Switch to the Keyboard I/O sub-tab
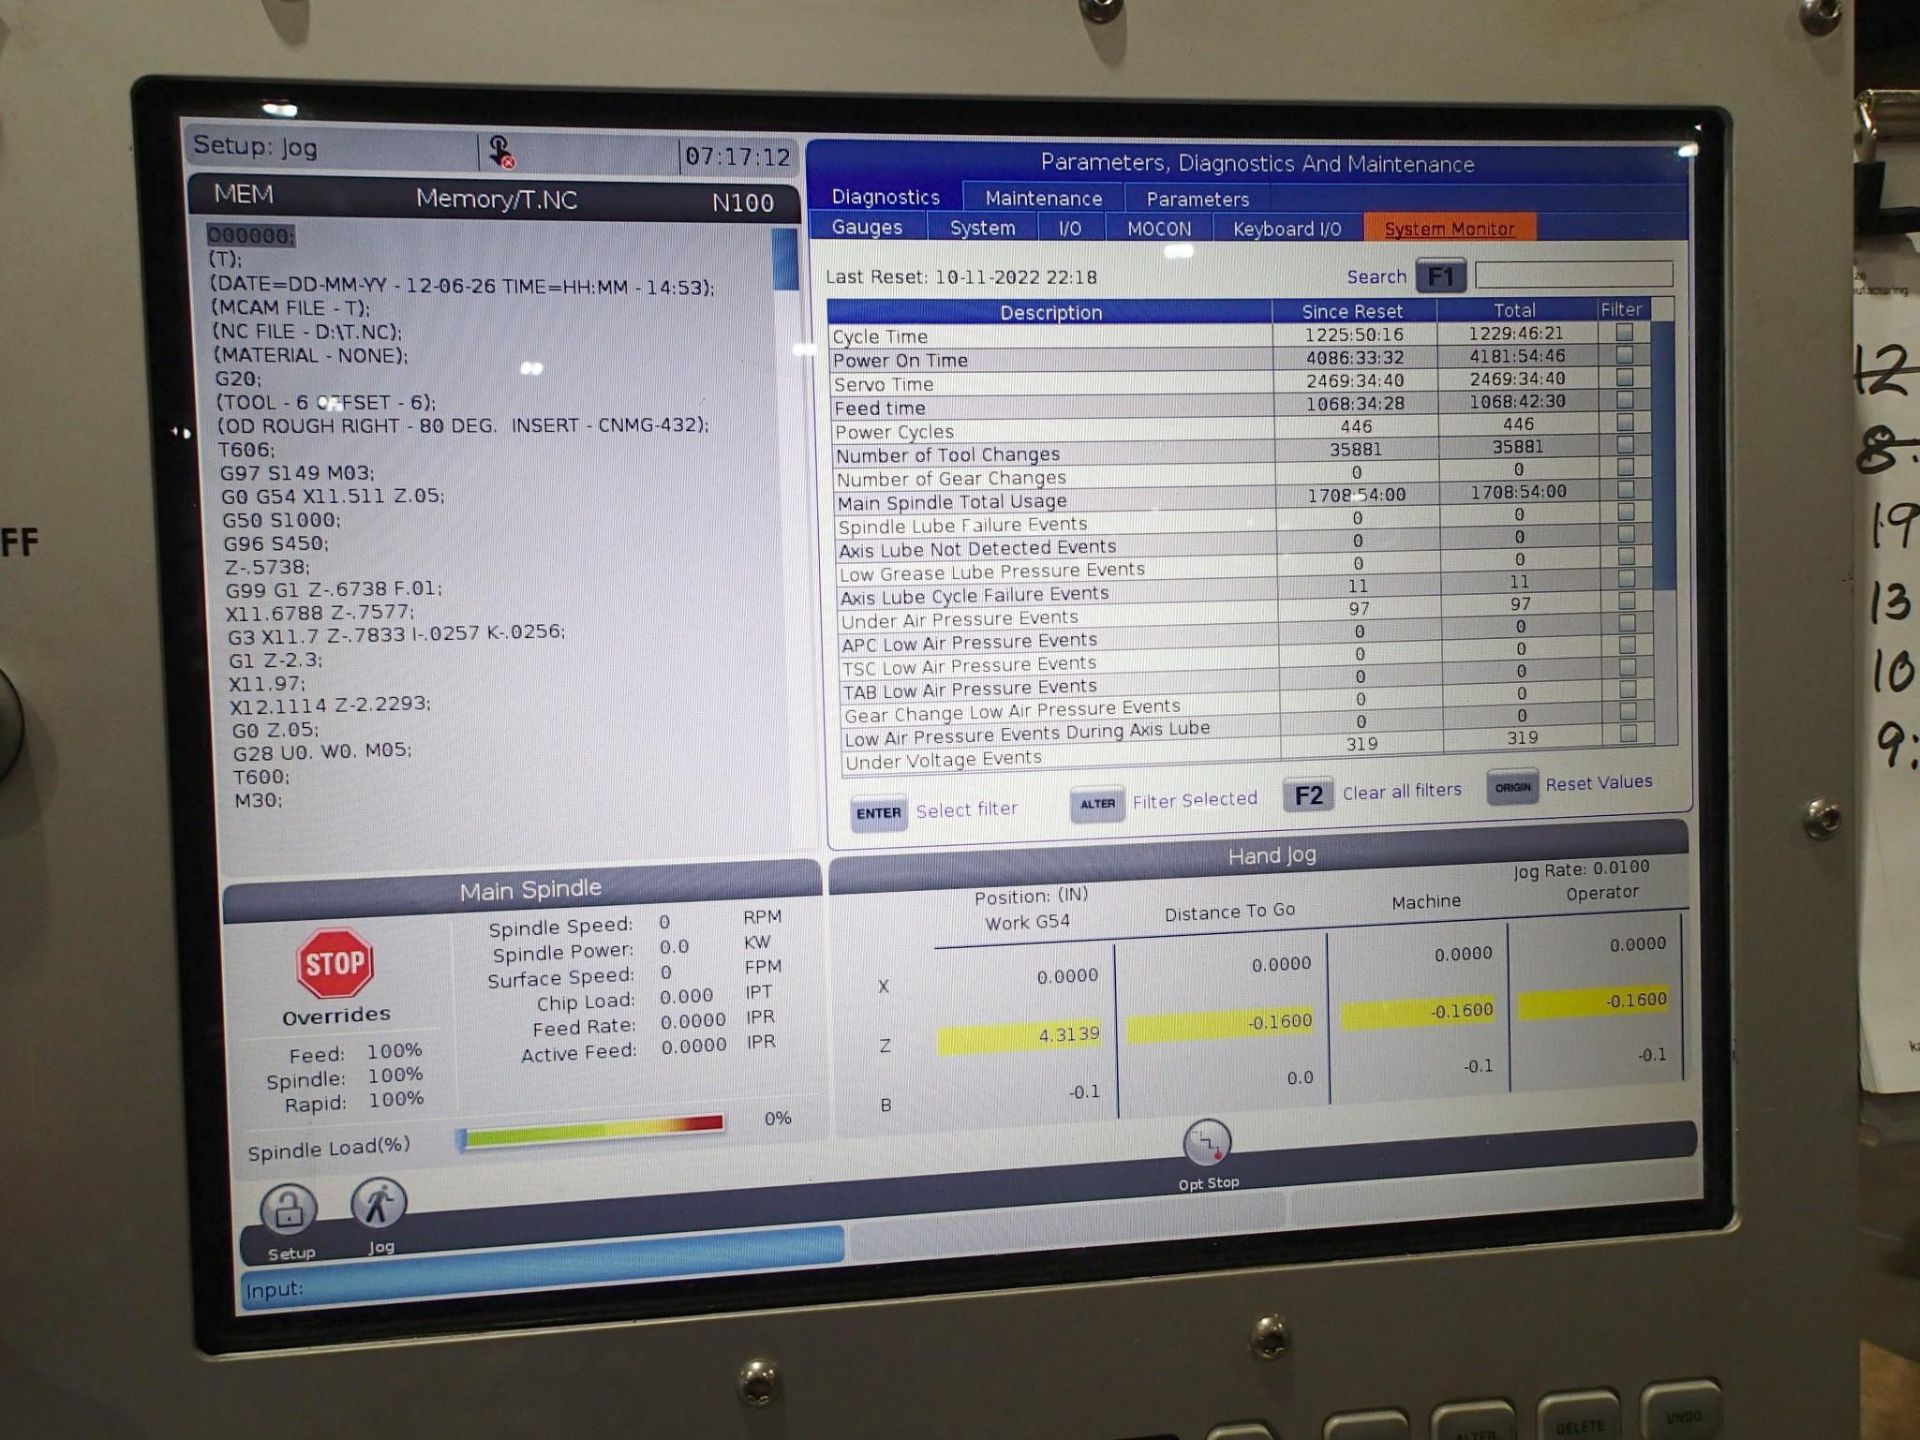 point(1287,229)
